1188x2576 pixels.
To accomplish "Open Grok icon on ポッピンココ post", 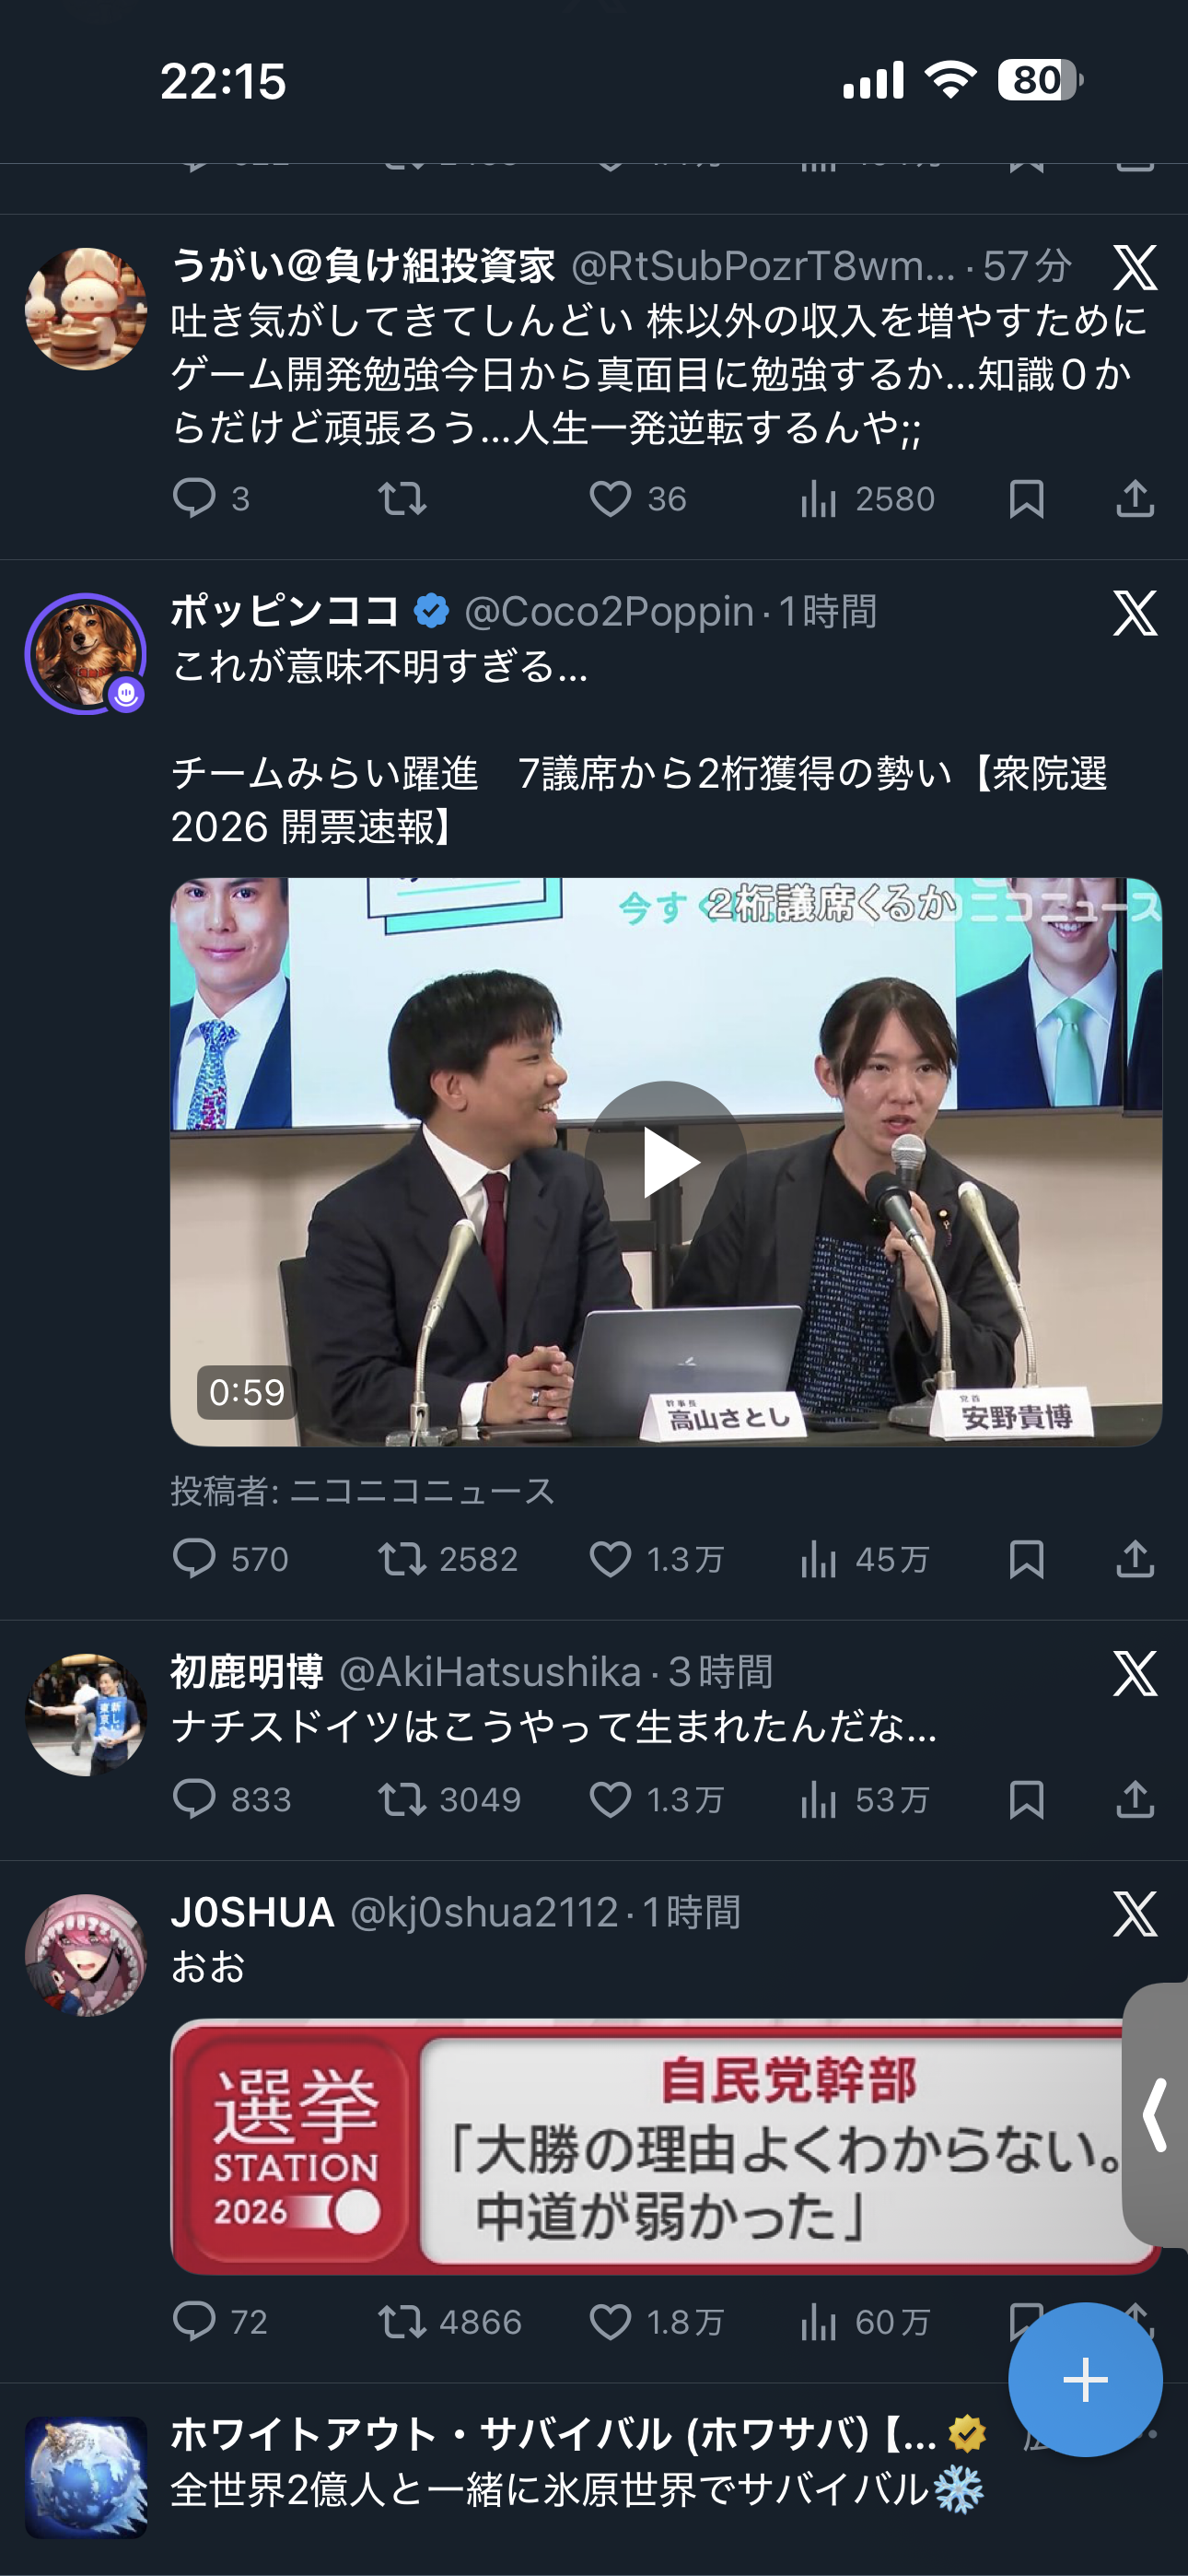I will point(1135,613).
